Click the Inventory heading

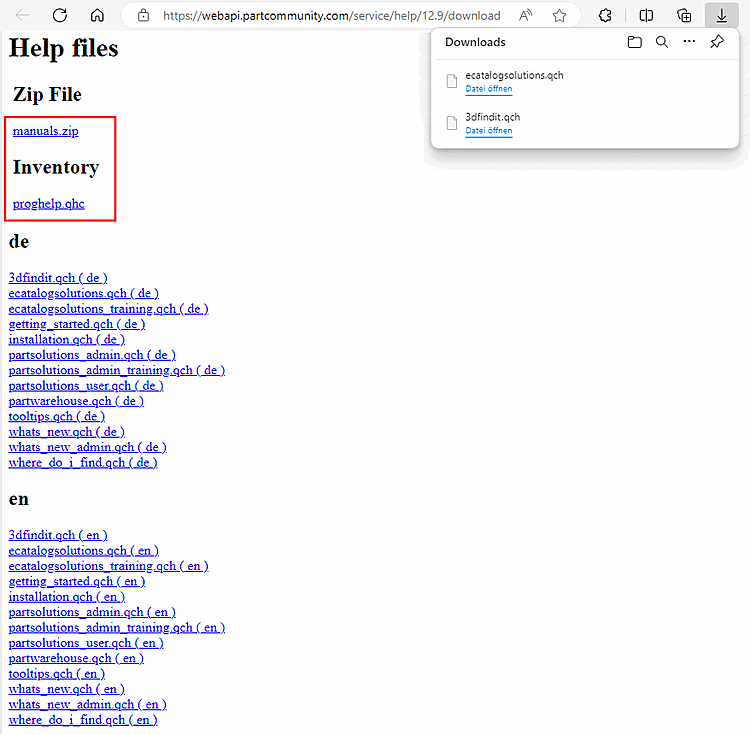[56, 167]
